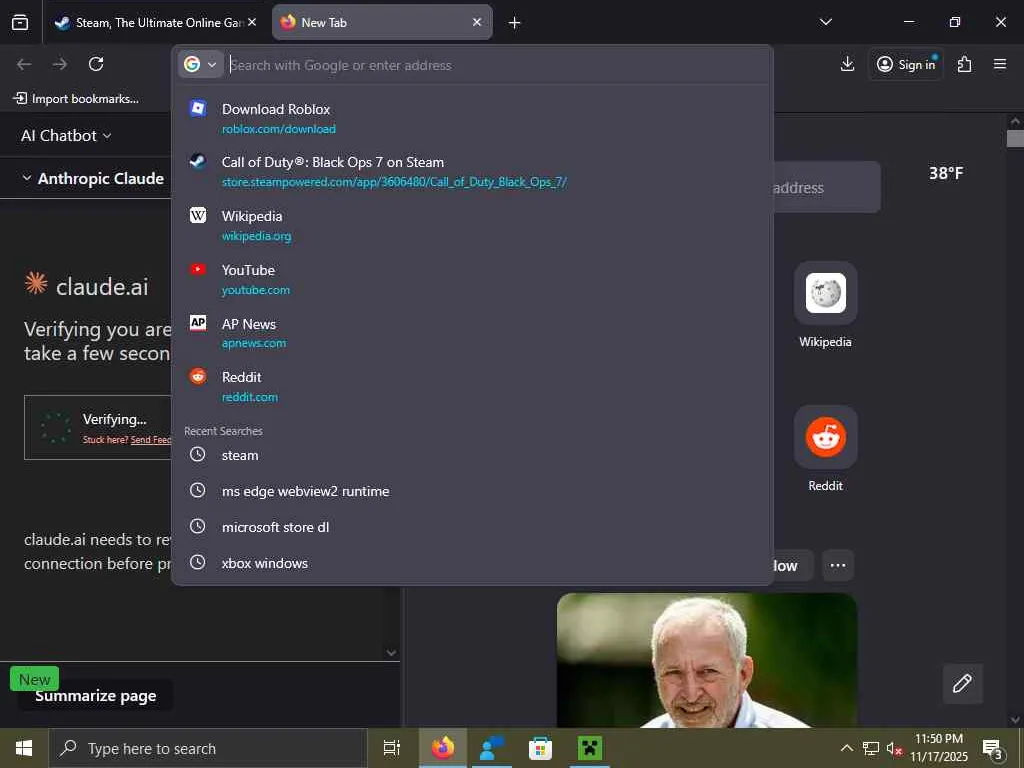Click Import bookmarks in the bookmarks bar
Image resolution: width=1024 pixels, height=768 pixels.
[76, 99]
